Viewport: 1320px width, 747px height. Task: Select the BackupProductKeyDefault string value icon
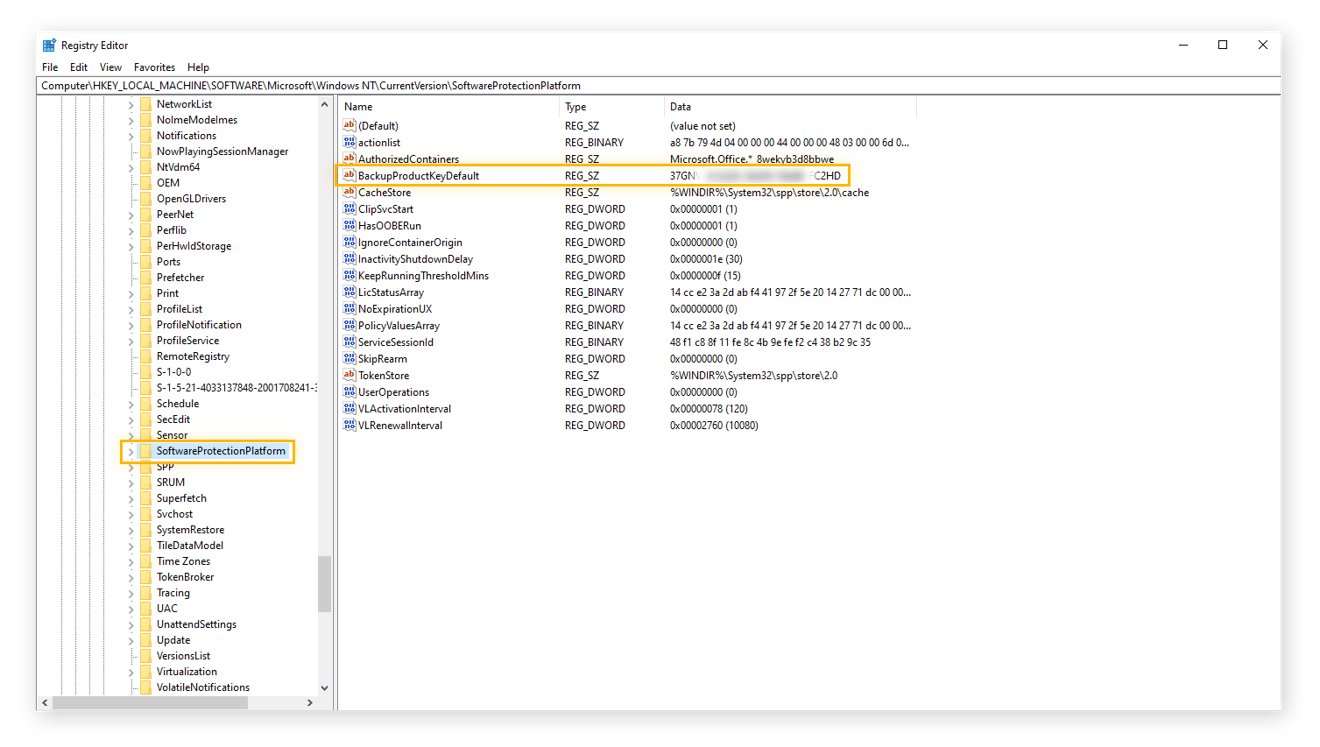click(x=348, y=175)
